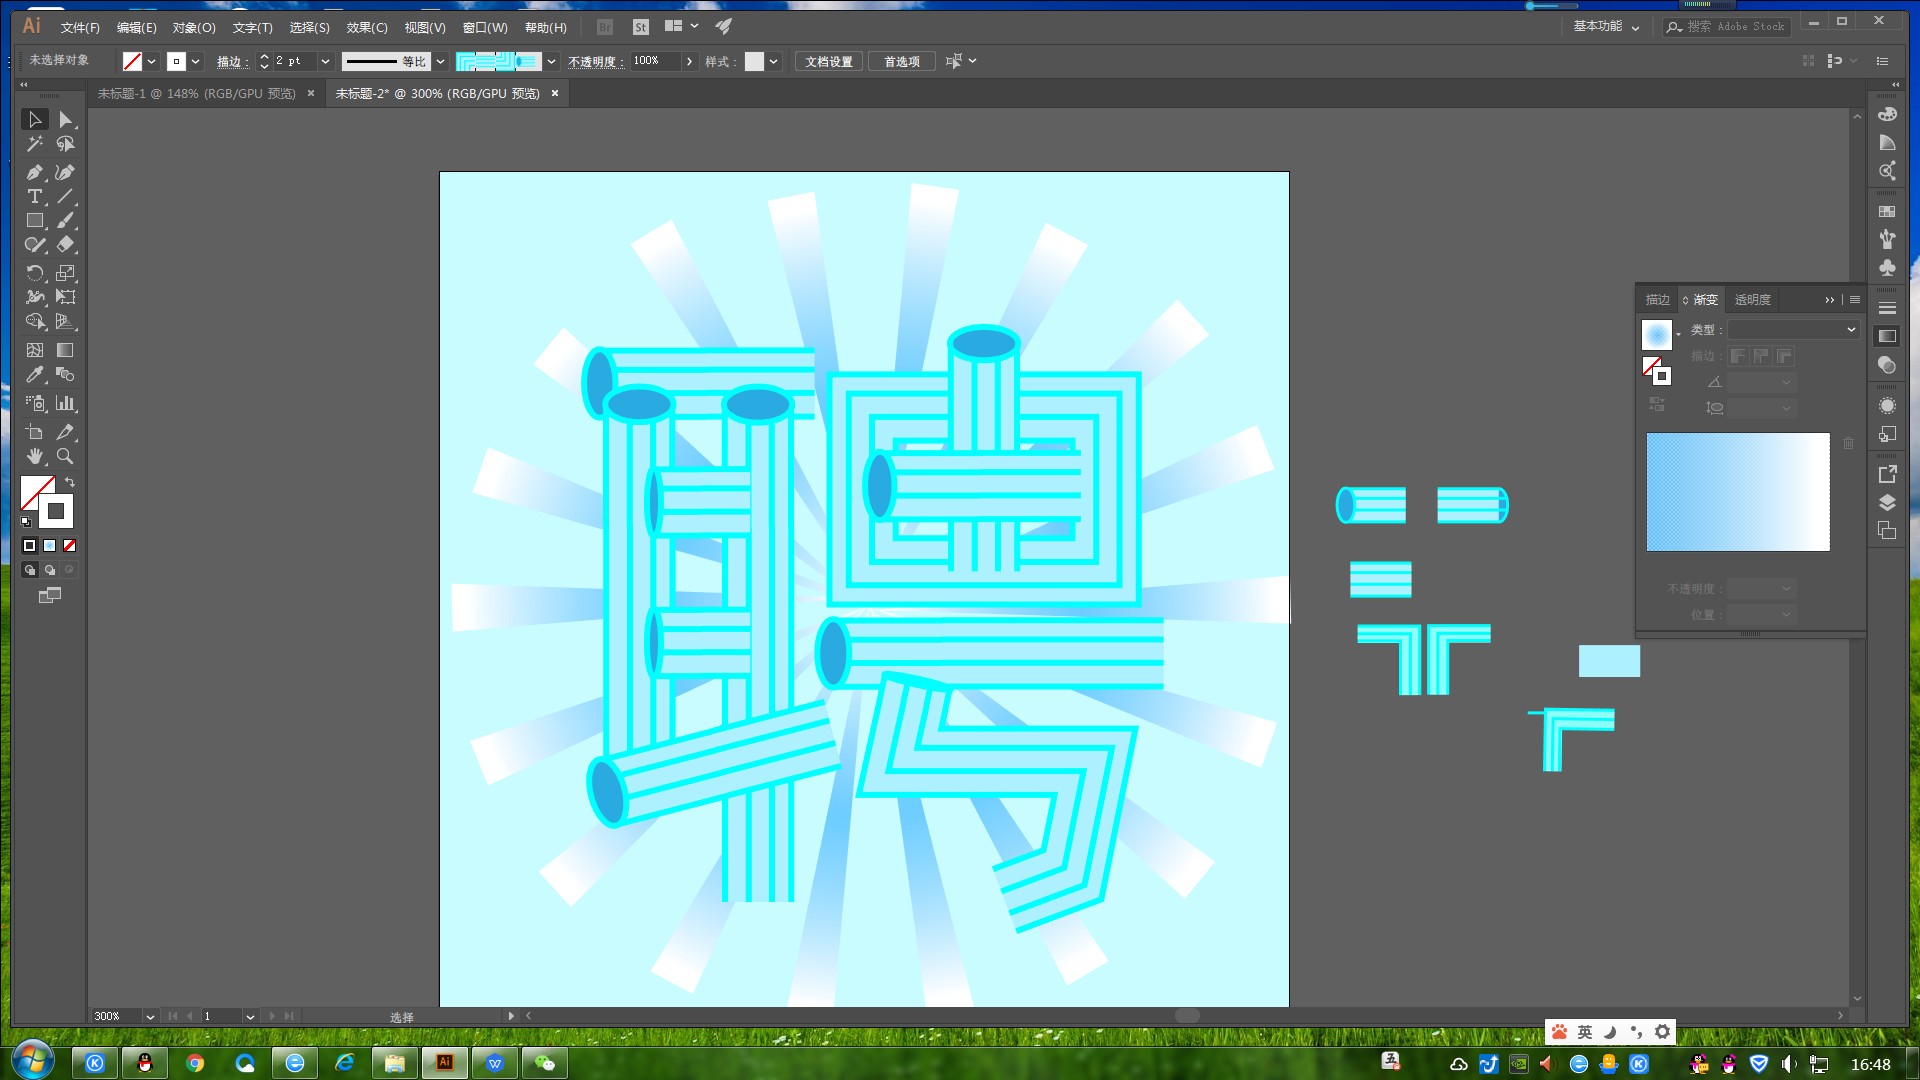Select the Hand tool

[x=34, y=456]
